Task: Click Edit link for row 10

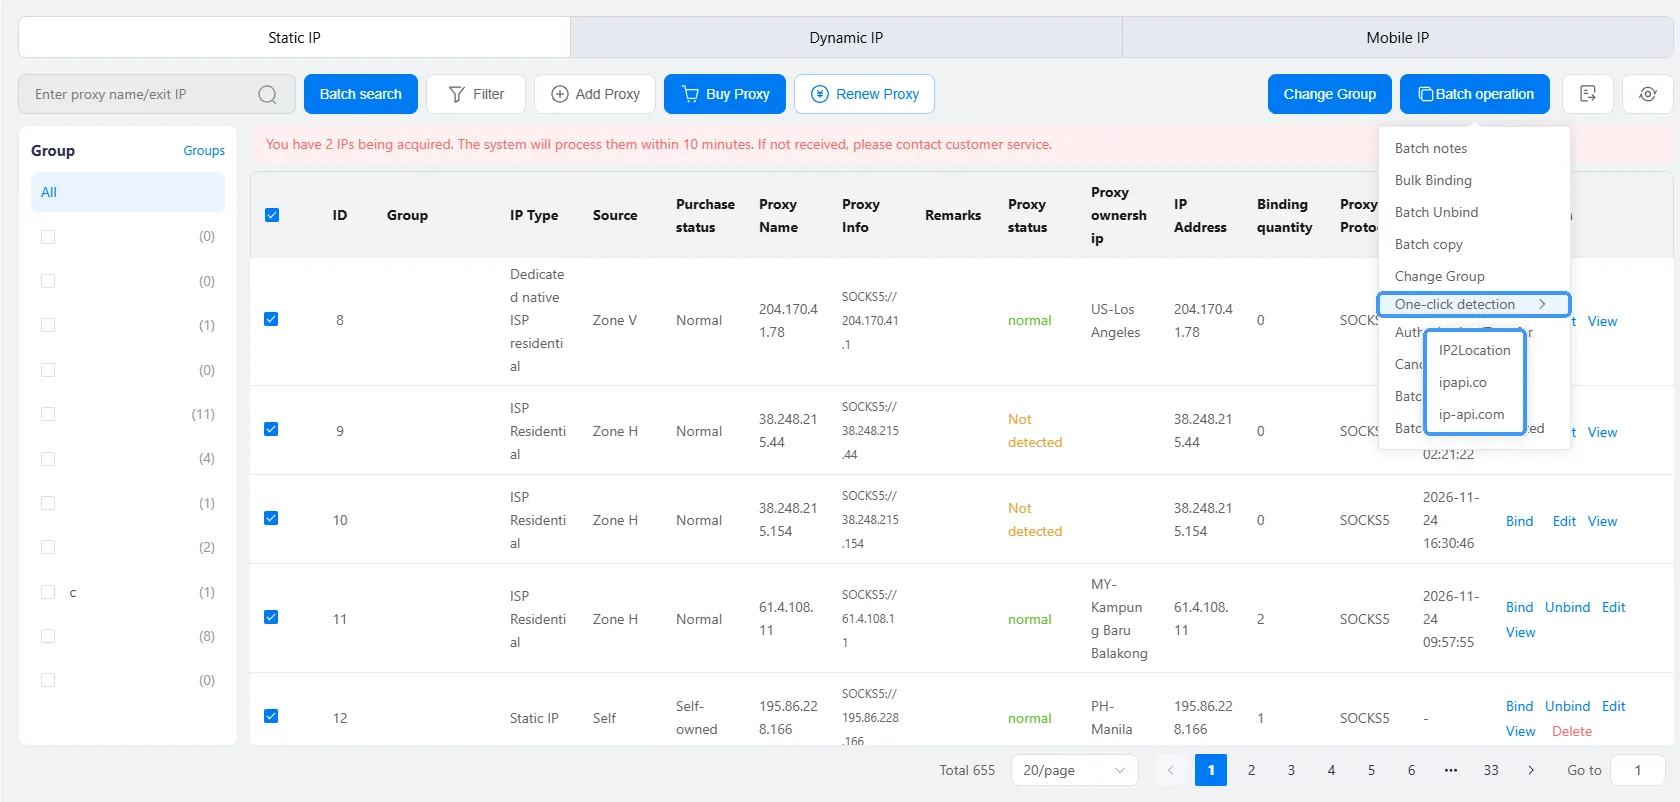Action: [1564, 521]
